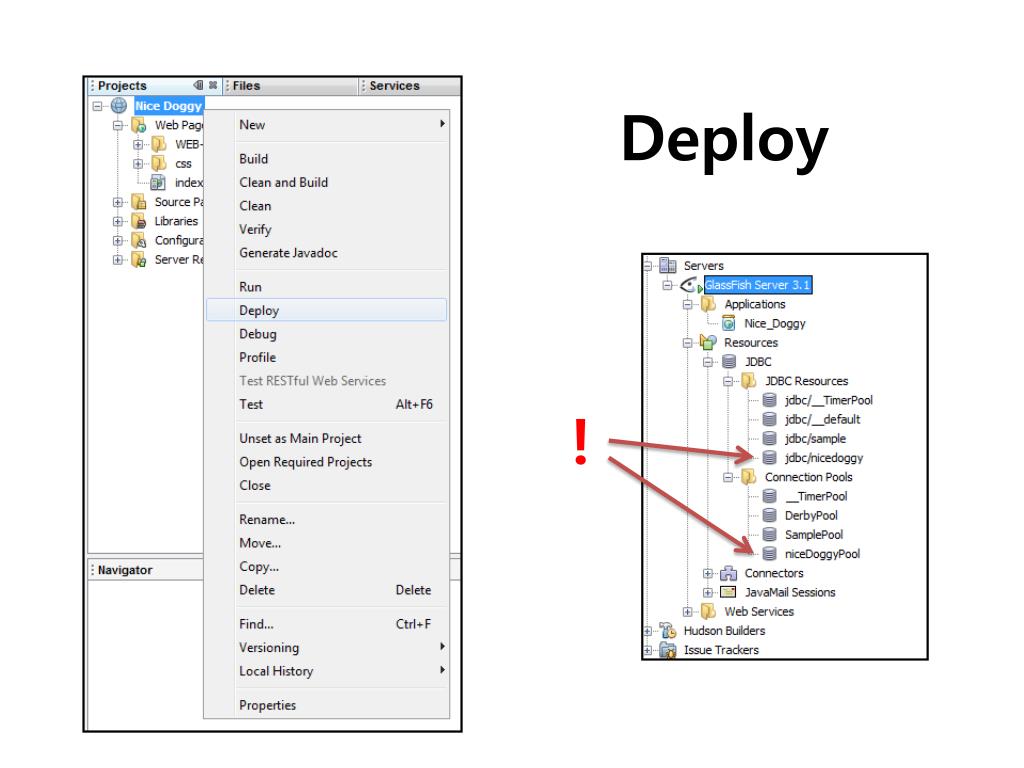Click the niceDoggyPool database icon

769,554
